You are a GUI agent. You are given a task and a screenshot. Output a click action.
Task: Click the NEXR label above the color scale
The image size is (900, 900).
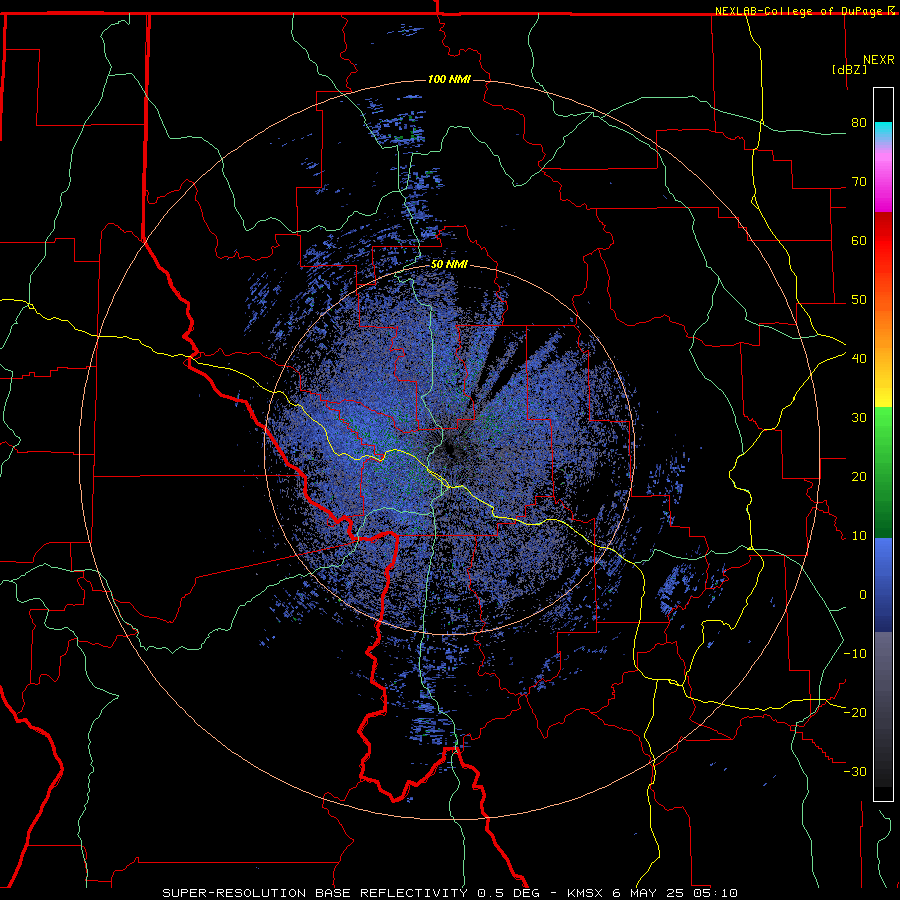(x=878, y=60)
